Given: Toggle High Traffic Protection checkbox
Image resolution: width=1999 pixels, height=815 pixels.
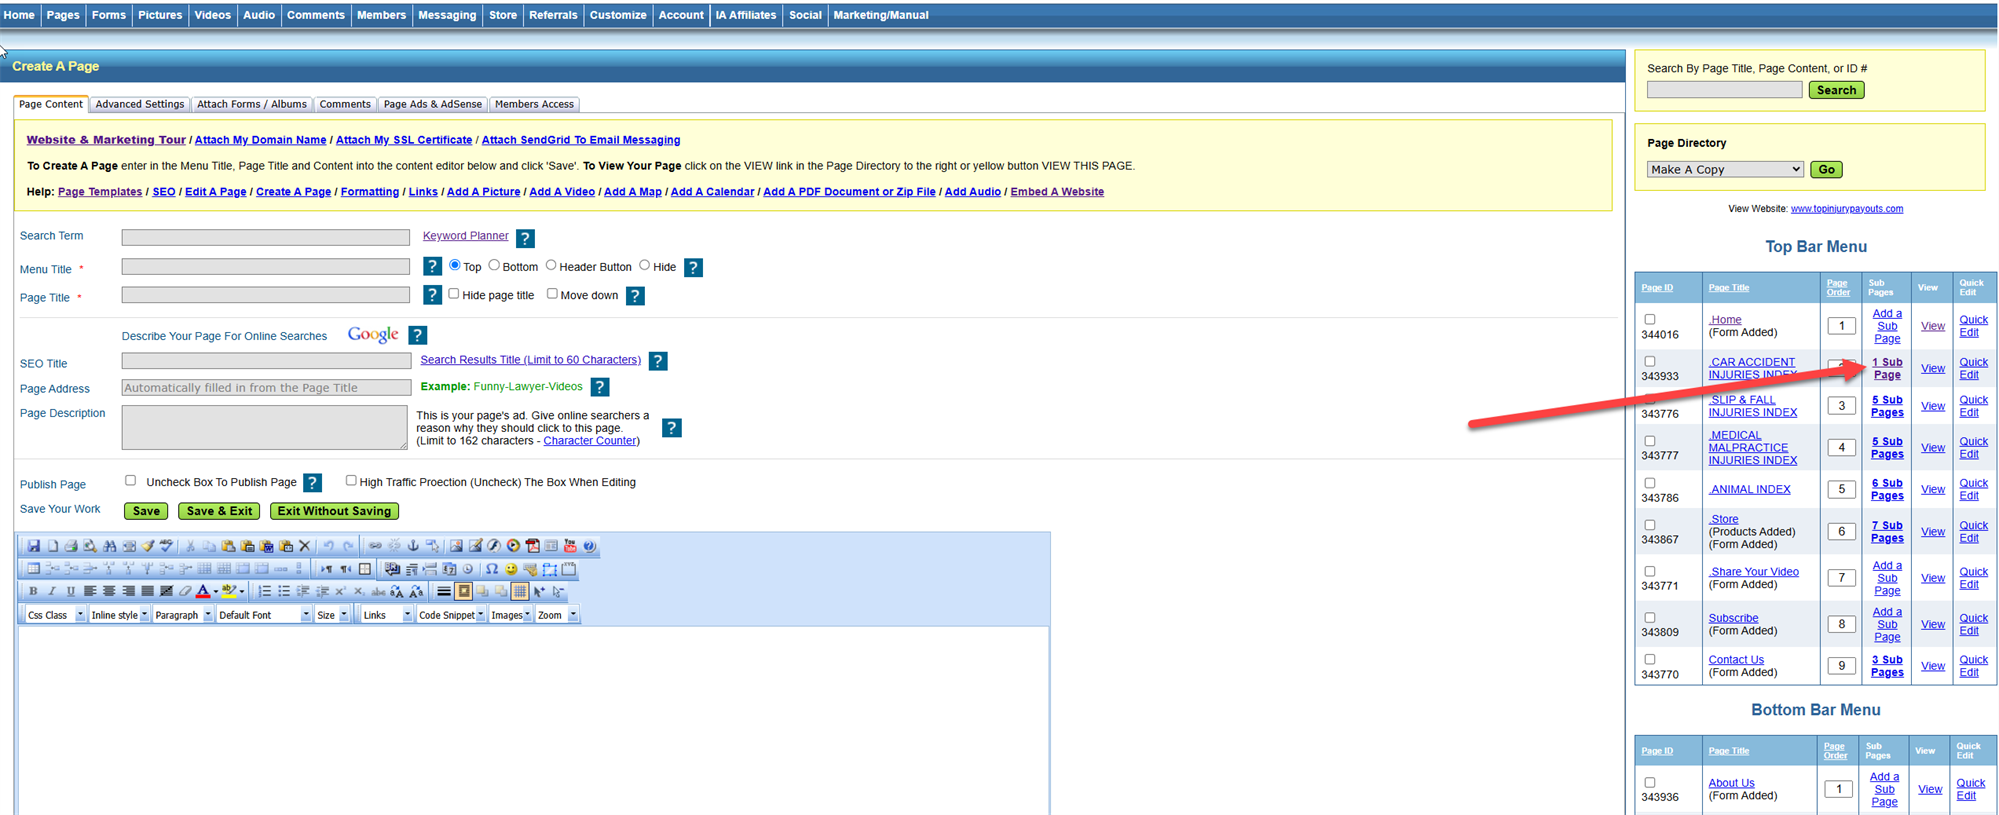Looking at the screenshot, I should pyautogui.click(x=351, y=480).
